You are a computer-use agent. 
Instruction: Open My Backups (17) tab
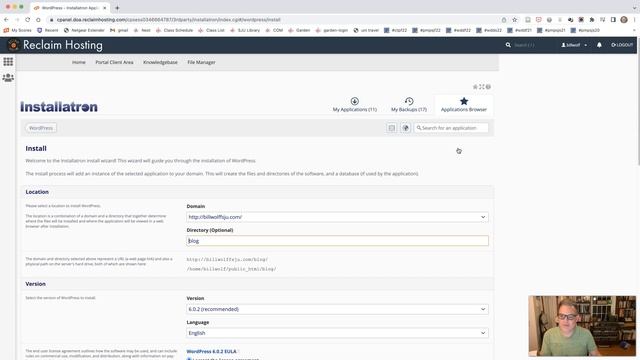click(409, 104)
